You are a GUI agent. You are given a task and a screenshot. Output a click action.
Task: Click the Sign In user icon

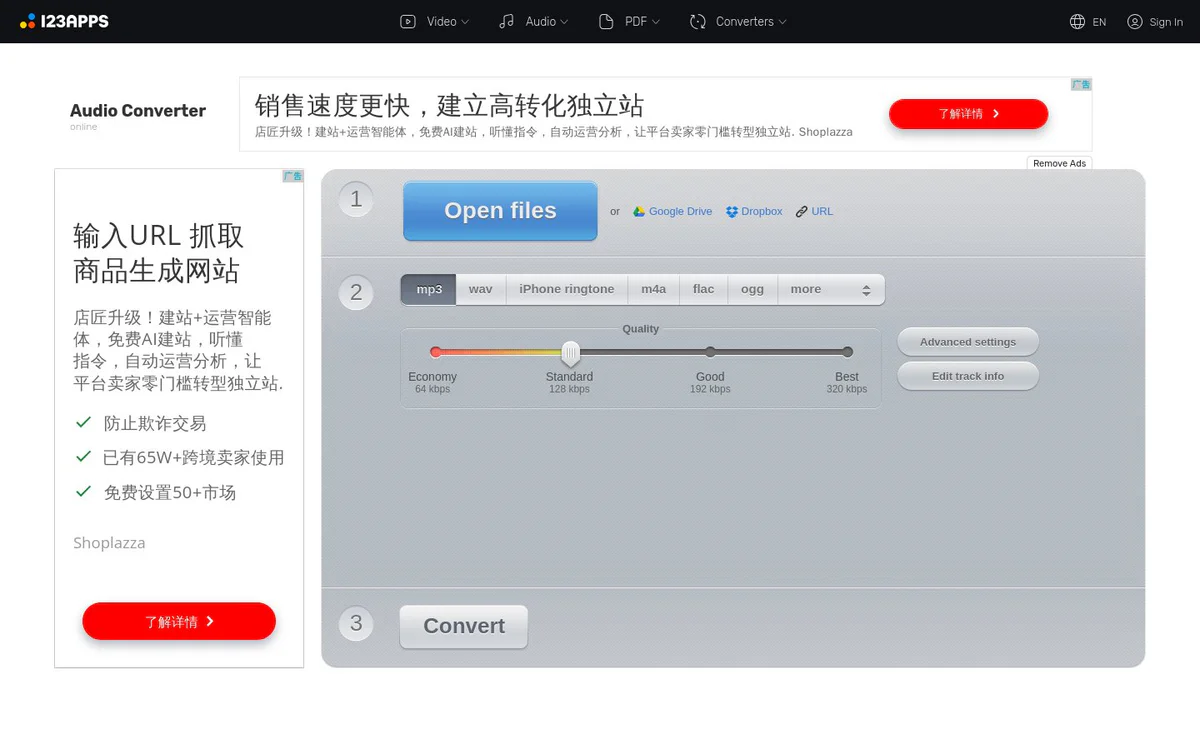pos(1135,21)
